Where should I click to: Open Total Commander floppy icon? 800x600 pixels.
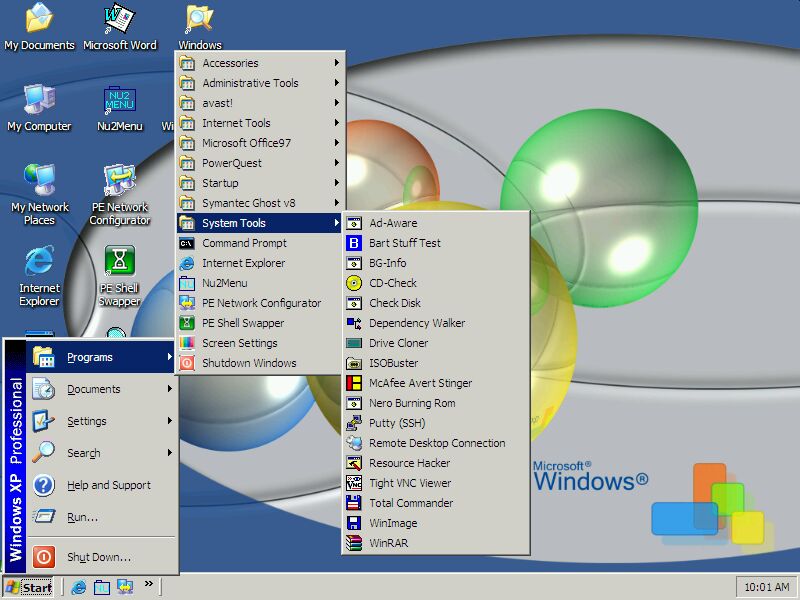pos(354,503)
